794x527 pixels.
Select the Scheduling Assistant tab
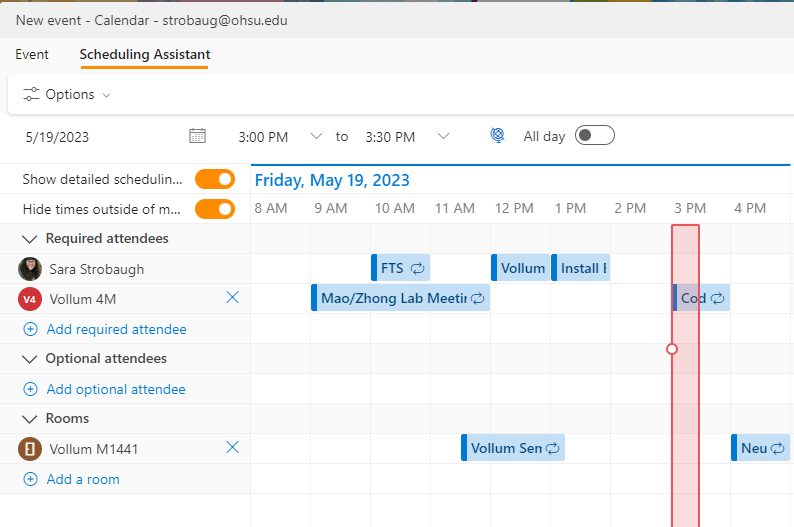[x=145, y=54]
